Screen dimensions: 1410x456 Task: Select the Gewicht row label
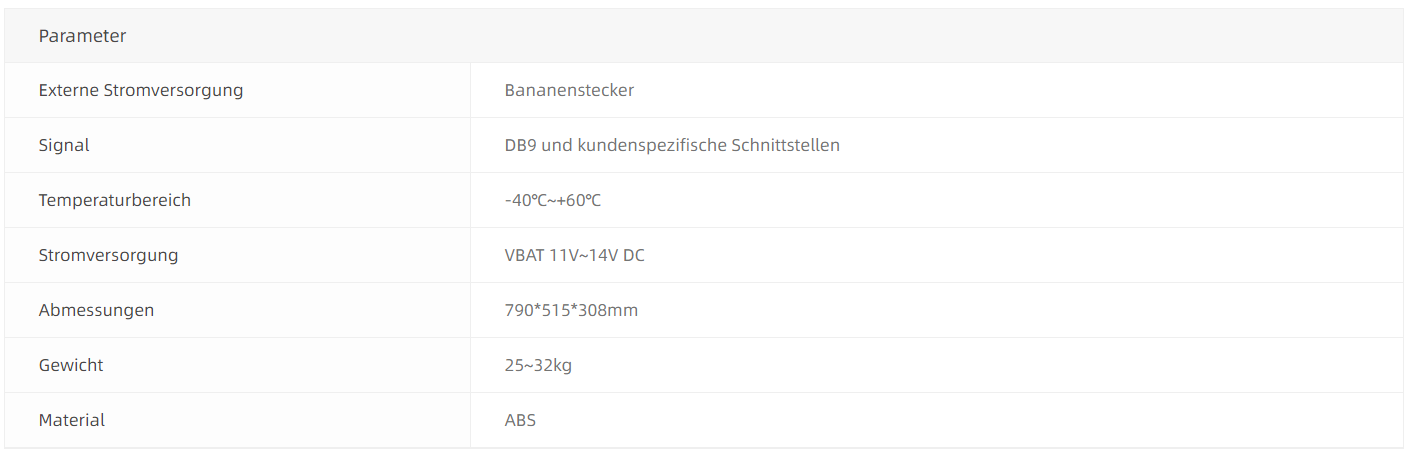tap(71, 365)
